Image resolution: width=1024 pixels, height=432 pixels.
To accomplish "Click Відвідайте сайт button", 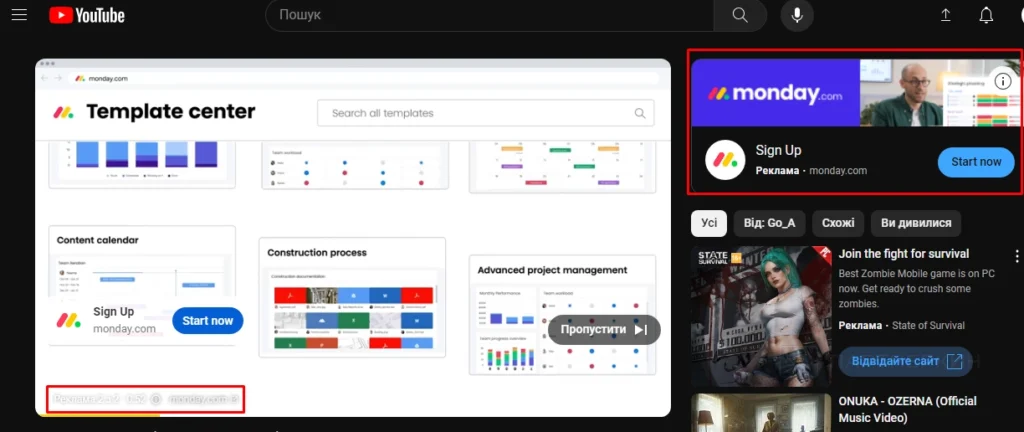I will [904, 362].
